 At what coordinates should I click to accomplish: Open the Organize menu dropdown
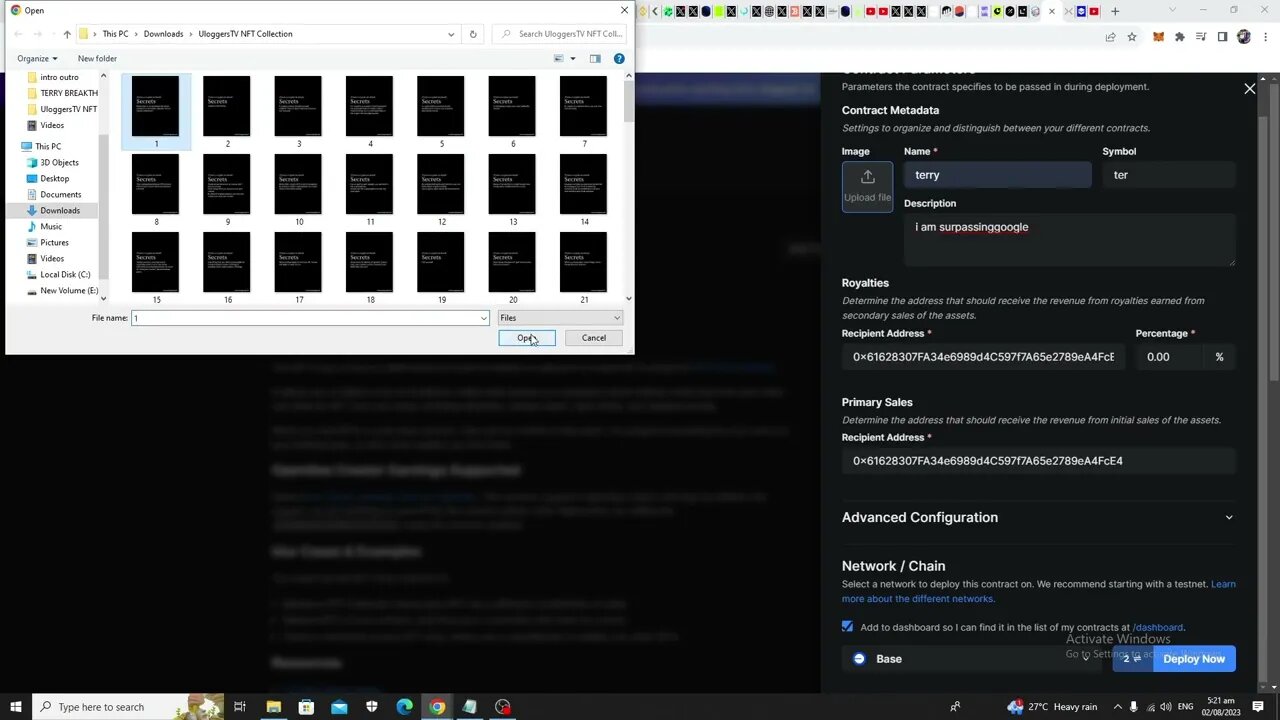(37, 59)
